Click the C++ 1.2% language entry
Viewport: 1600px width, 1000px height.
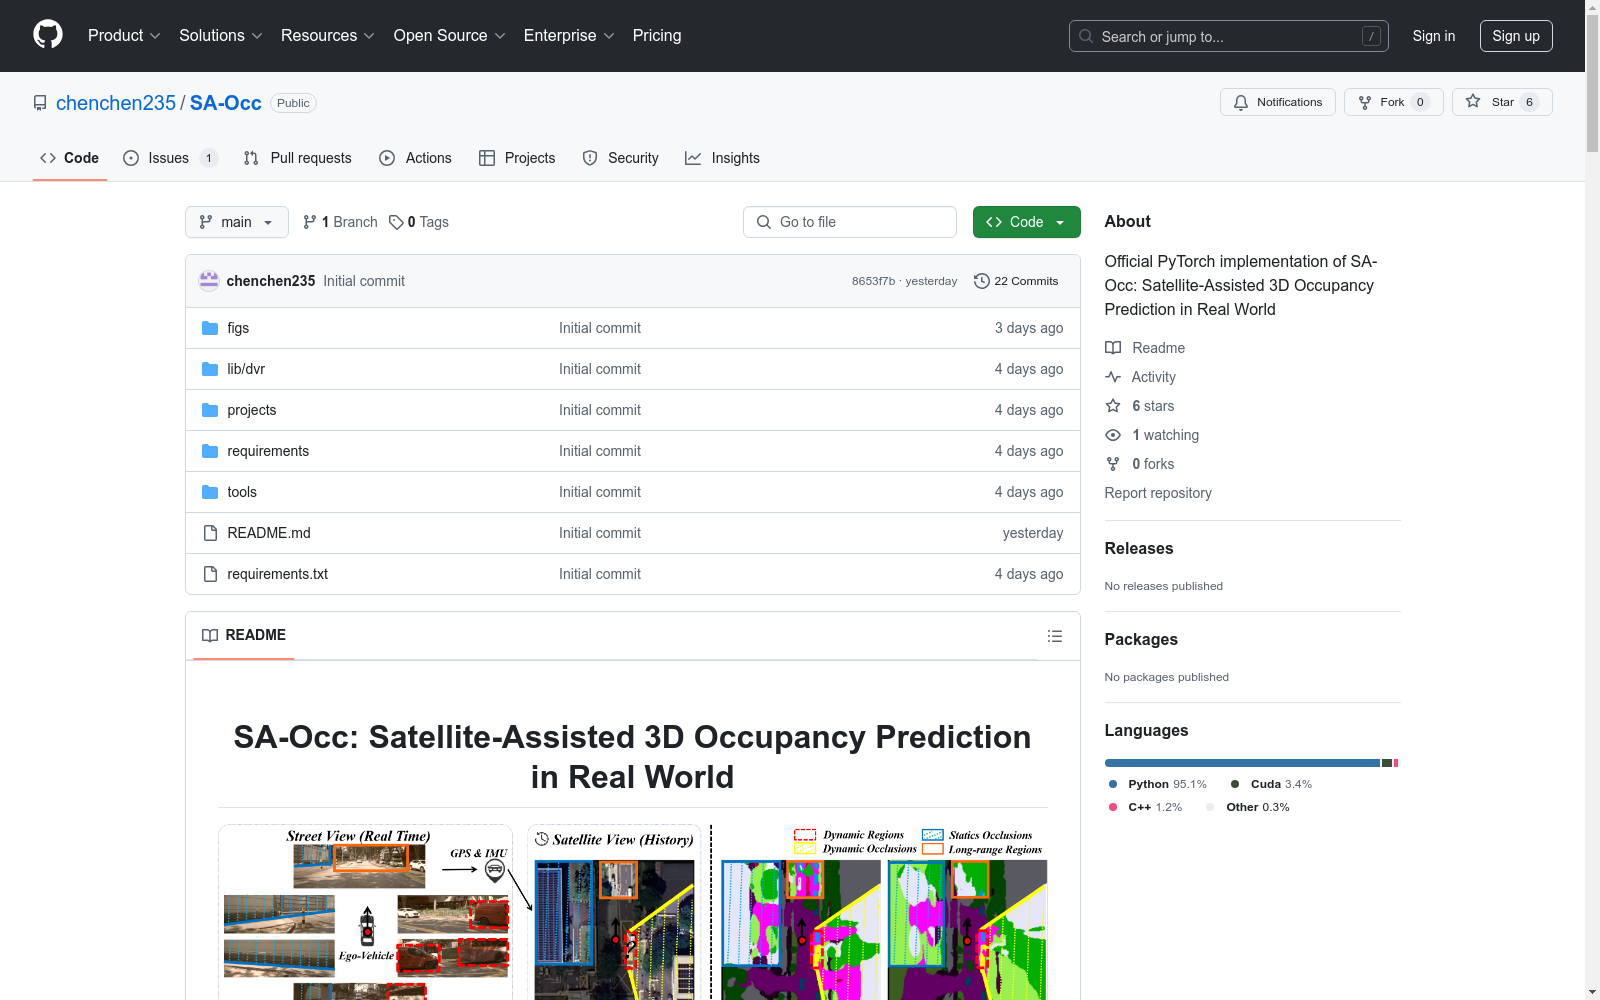click(1145, 807)
